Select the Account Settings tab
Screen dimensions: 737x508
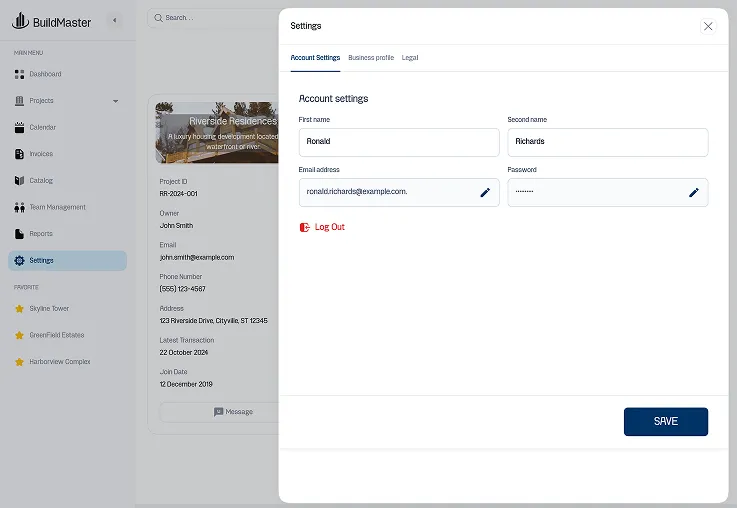315,58
